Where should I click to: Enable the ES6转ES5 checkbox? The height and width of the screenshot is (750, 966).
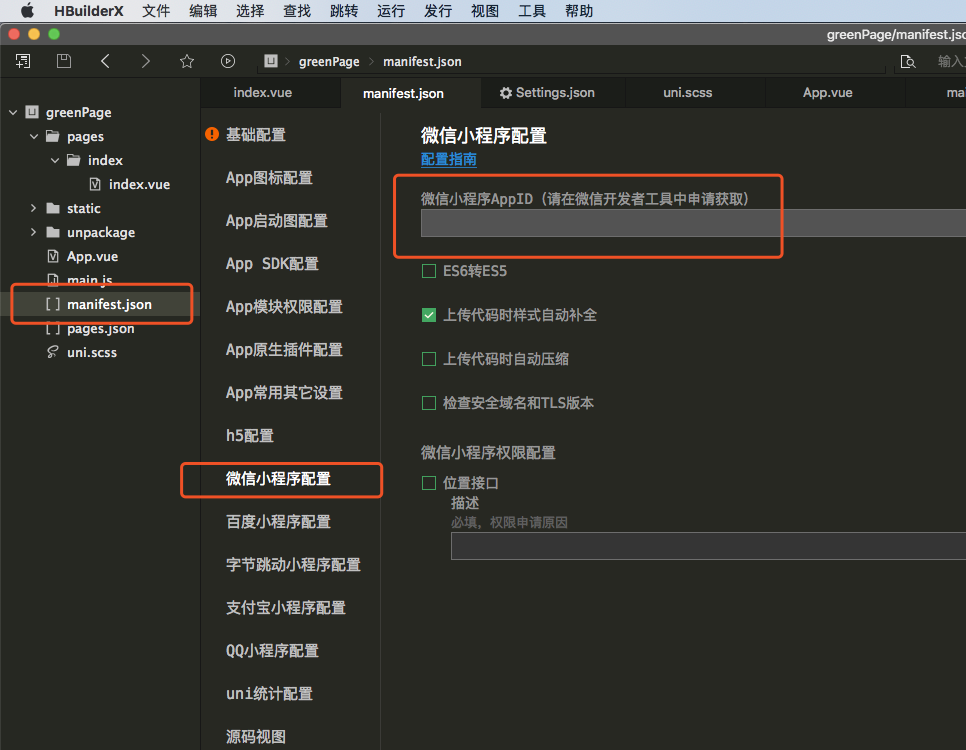pyautogui.click(x=429, y=271)
